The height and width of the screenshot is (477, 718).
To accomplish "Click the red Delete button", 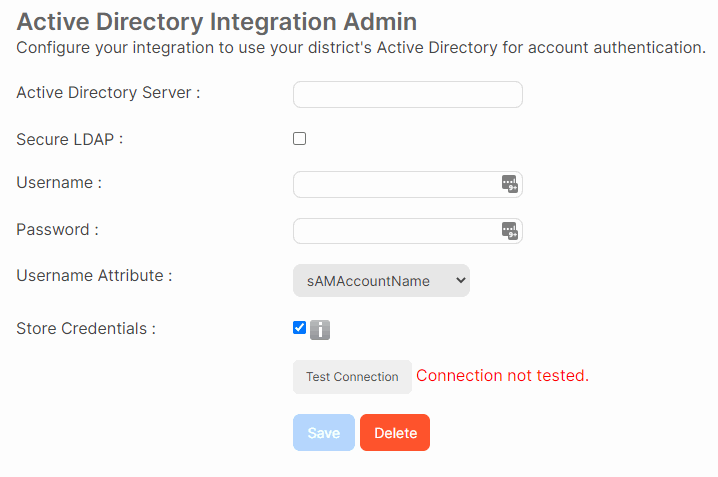I will pyautogui.click(x=395, y=433).
